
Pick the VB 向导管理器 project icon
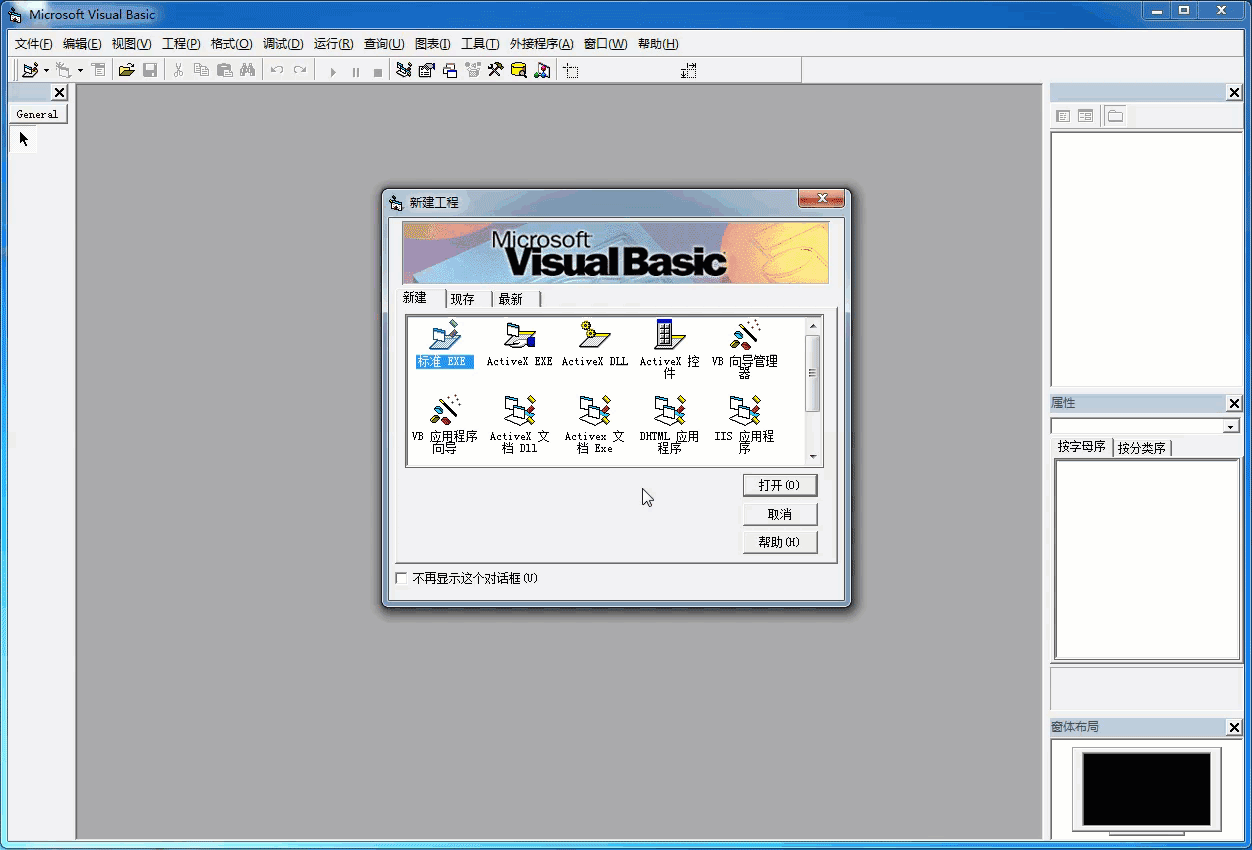tap(745, 349)
